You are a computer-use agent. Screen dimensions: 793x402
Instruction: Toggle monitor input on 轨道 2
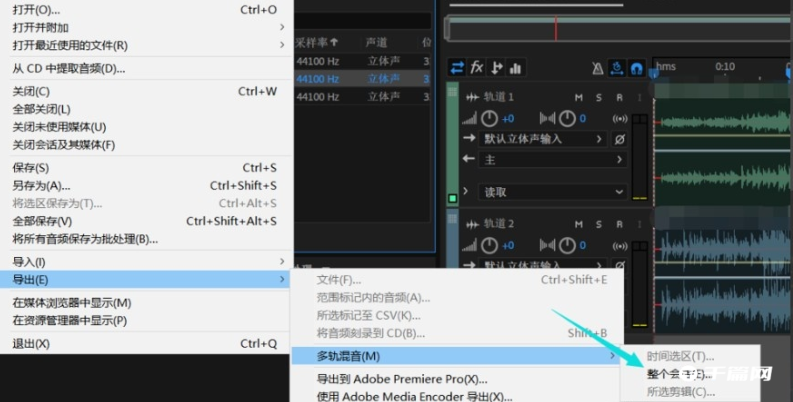(x=620, y=246)
